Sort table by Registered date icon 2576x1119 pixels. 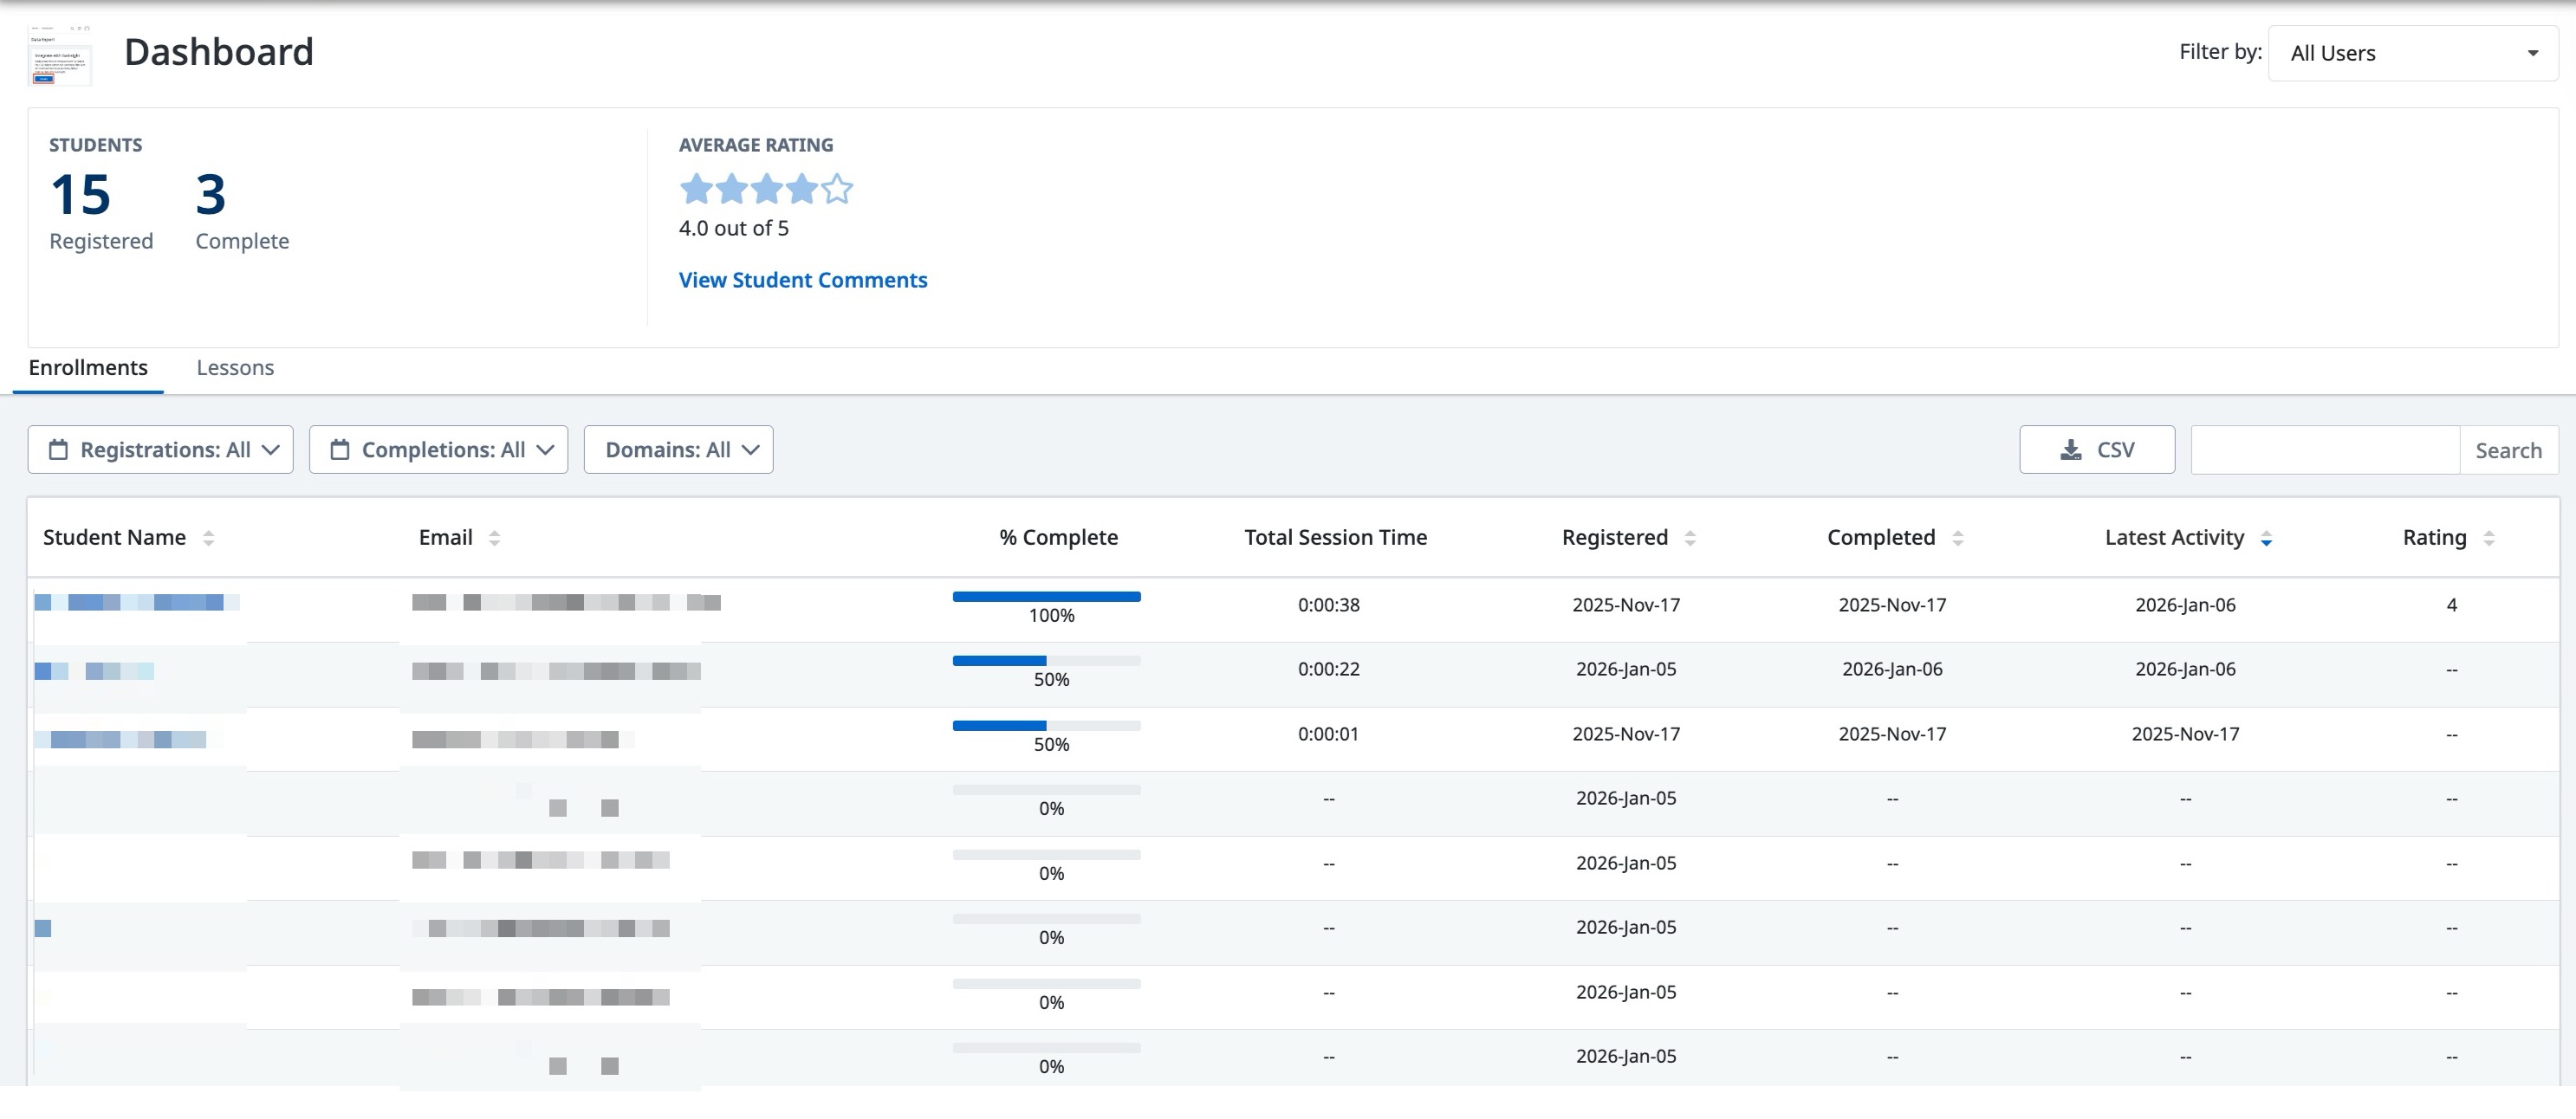(1690, 538)
